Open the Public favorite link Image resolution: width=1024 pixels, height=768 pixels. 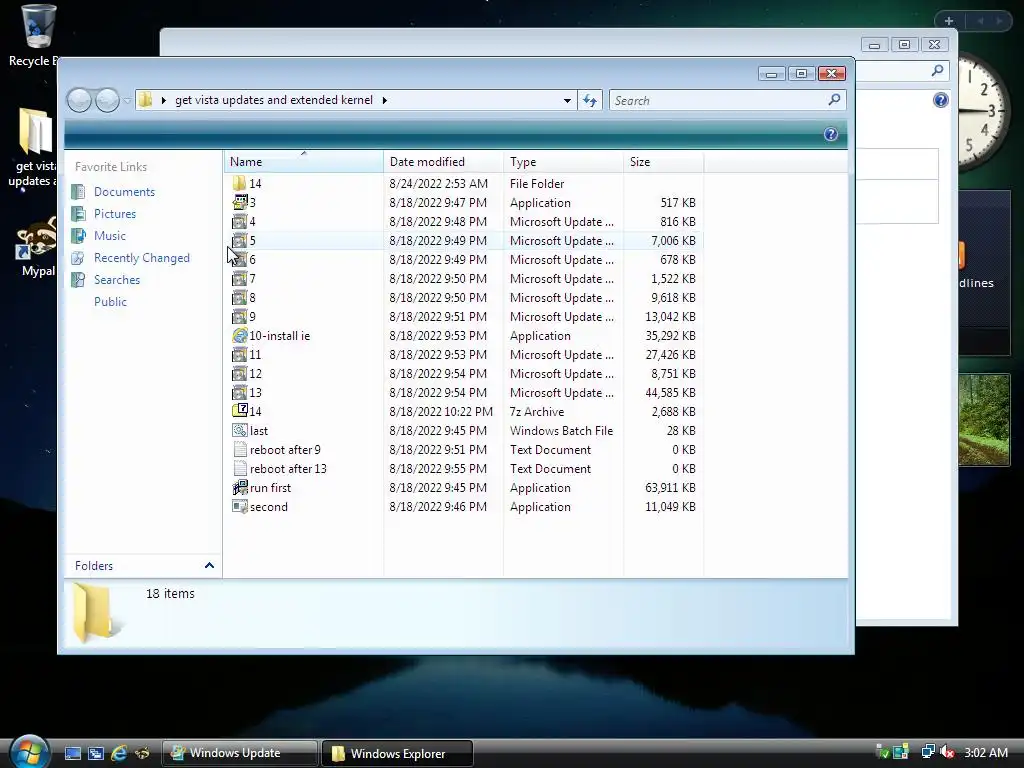(110, 302)
